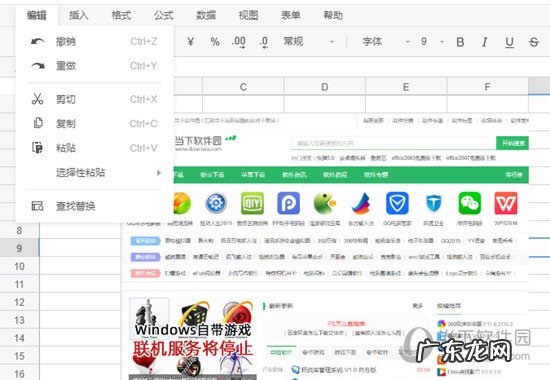The image size is (550, 380).
Task: Click the green pacman-style icon
Action: pyautogui.click(x=324, y=203)
